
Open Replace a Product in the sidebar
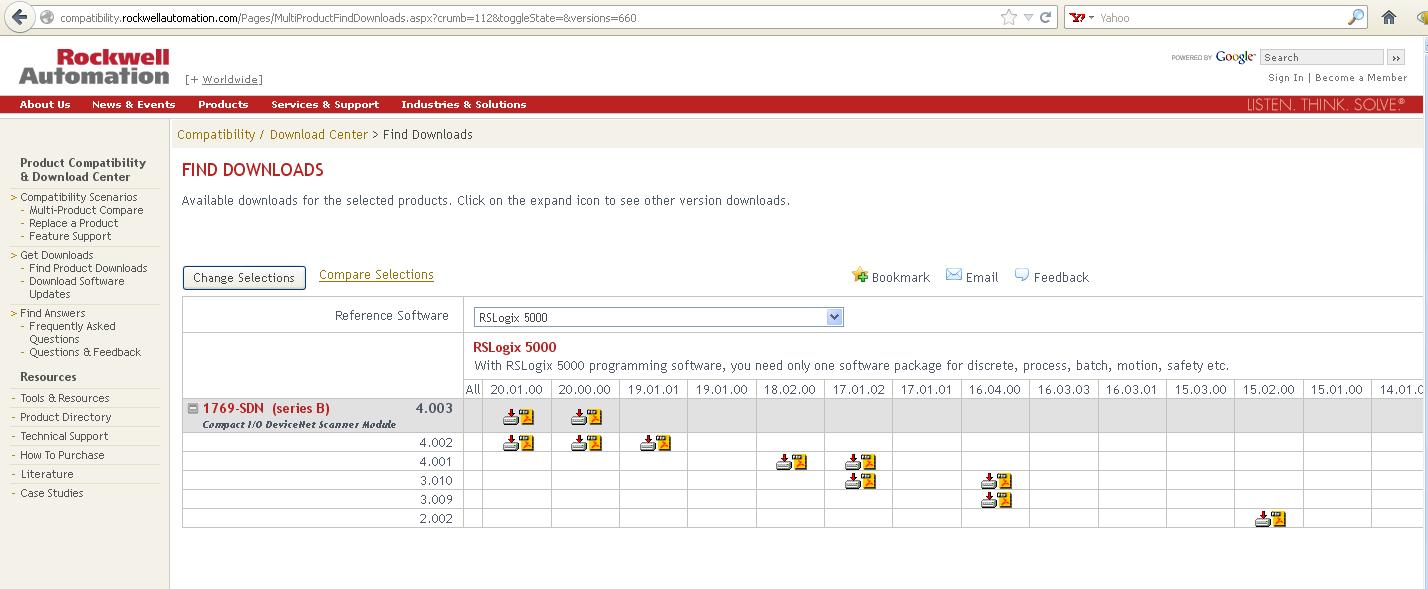coord(74,223)
